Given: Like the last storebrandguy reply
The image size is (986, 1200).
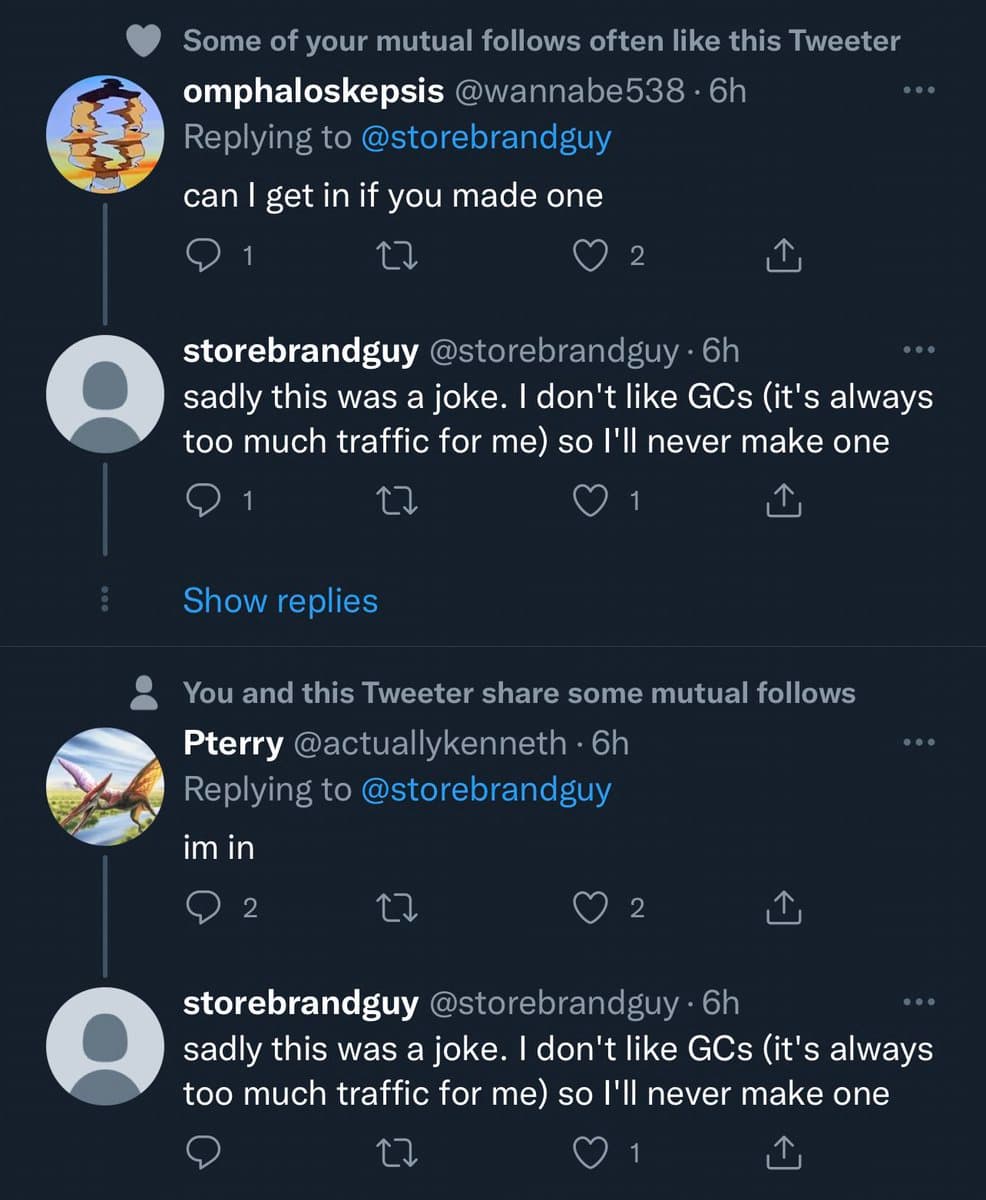Looking at the screenshot, I should click(591, 1155).
